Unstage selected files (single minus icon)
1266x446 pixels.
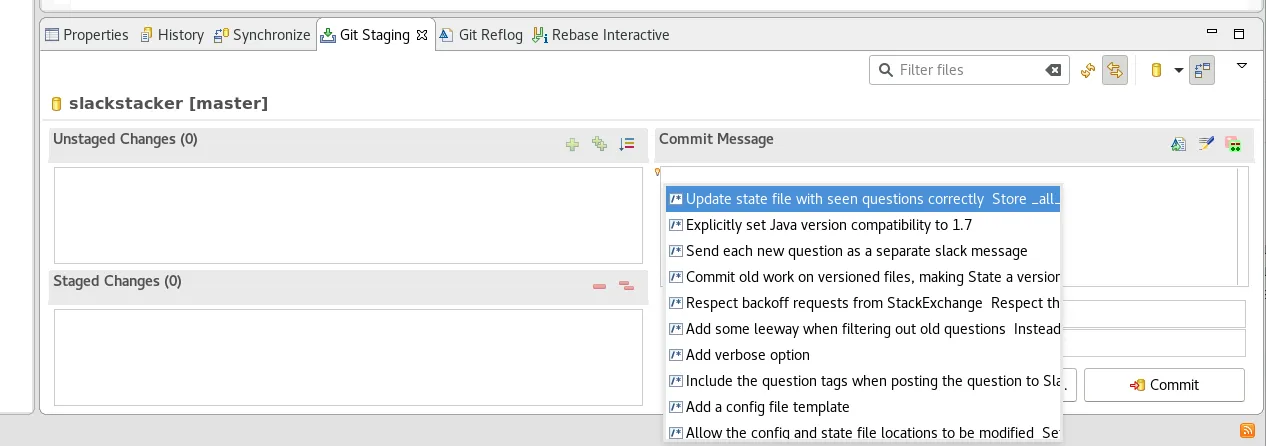[x=599, y=286]
